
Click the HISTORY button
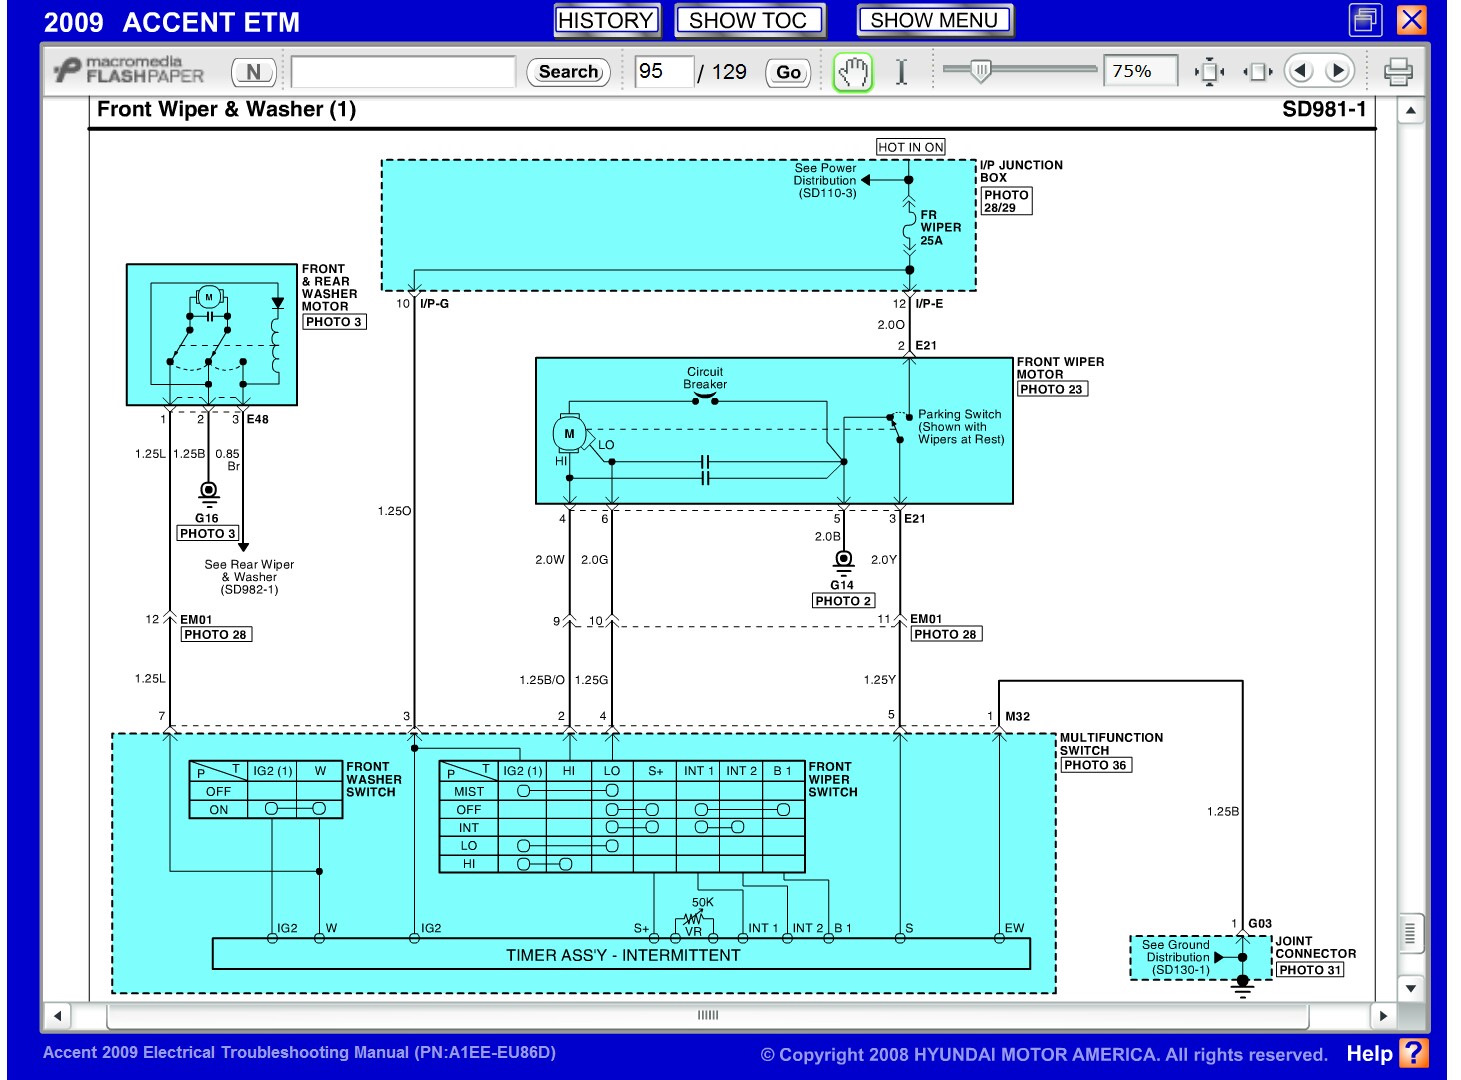605,20
